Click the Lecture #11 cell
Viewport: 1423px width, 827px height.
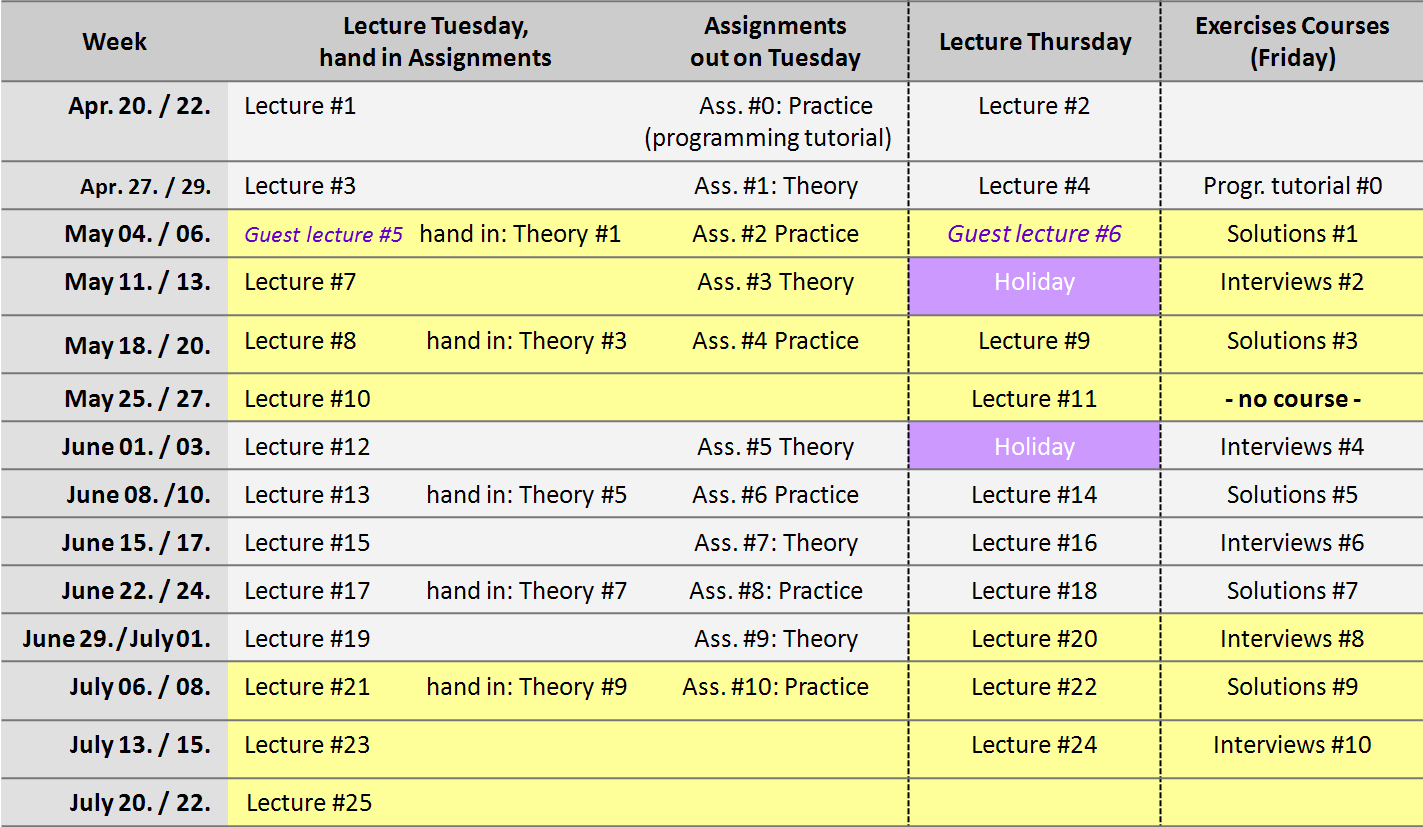[x=1035, y=399]
